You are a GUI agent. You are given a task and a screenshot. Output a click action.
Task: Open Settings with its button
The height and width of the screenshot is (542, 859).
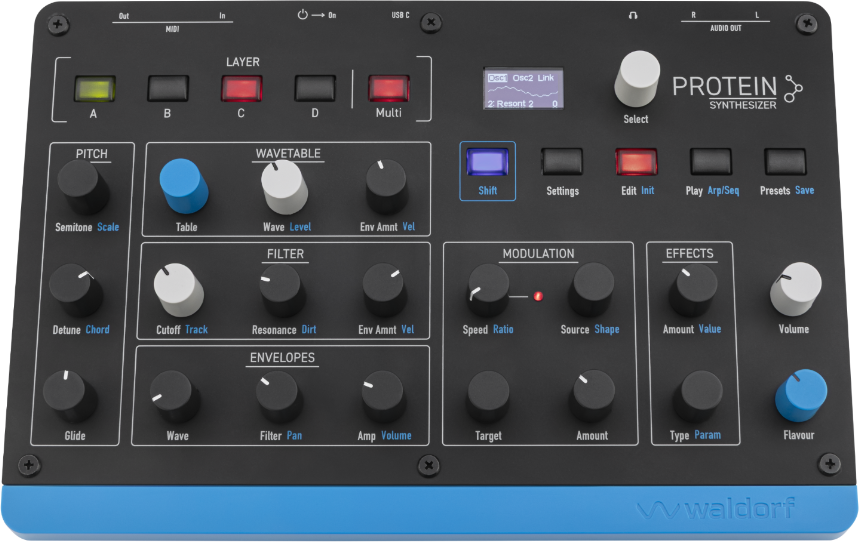click(562, 161)
